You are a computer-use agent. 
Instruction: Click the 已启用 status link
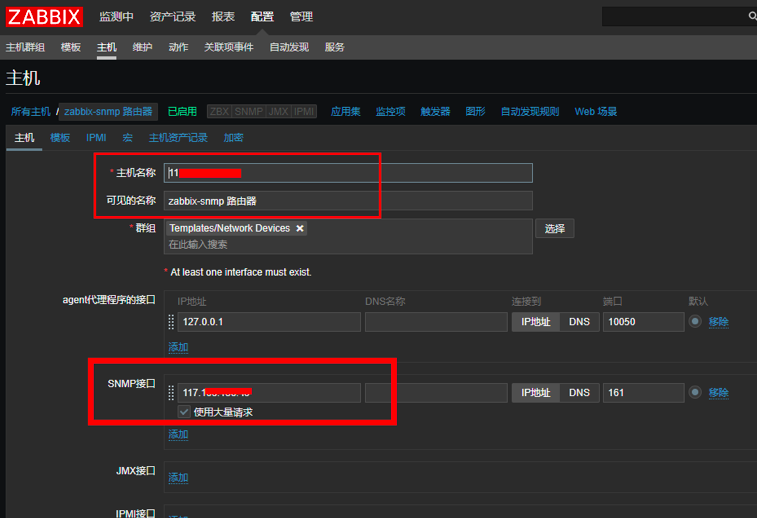182,112
